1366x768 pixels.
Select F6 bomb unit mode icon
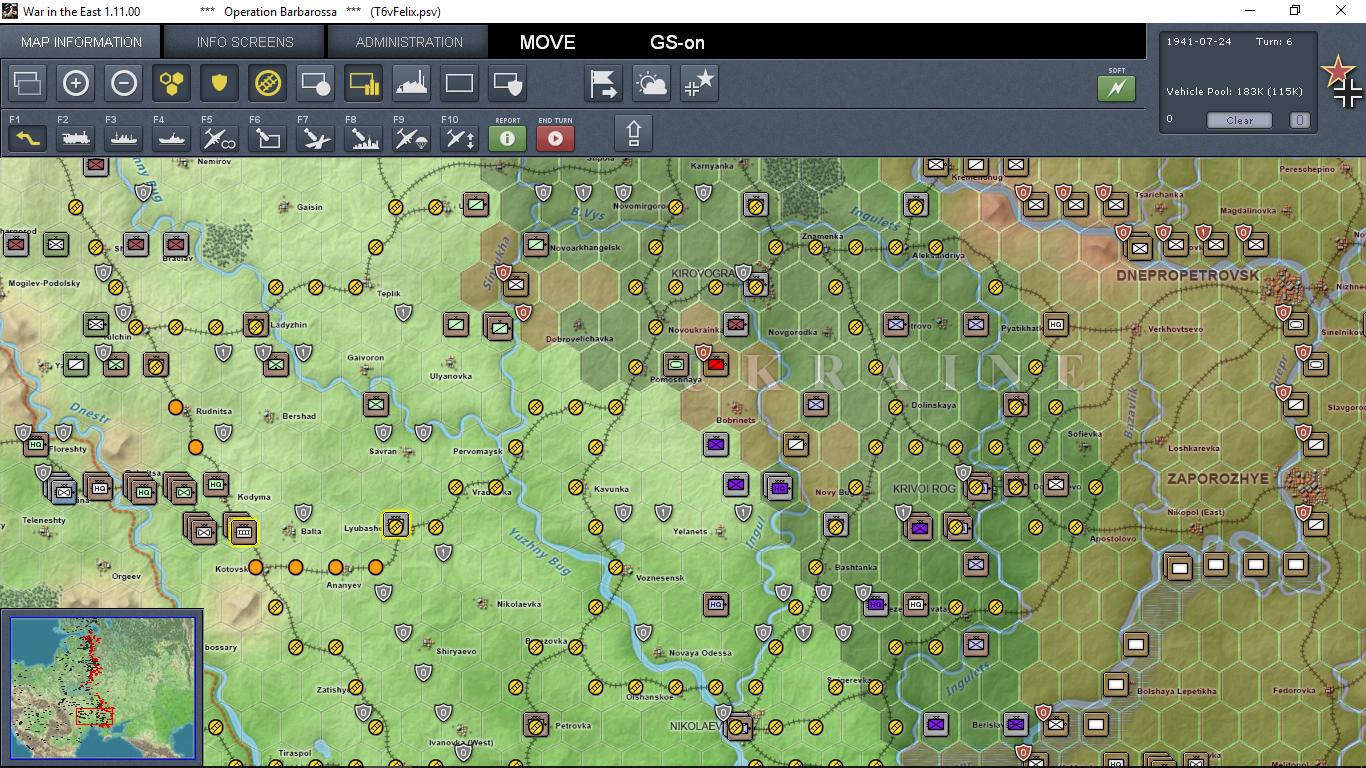point(268,138)
